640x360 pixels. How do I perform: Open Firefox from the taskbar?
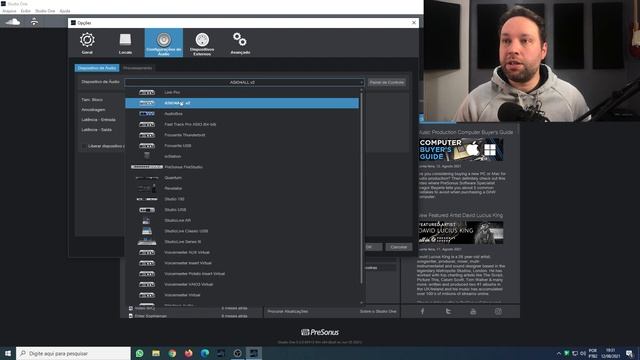pos(189,353)
